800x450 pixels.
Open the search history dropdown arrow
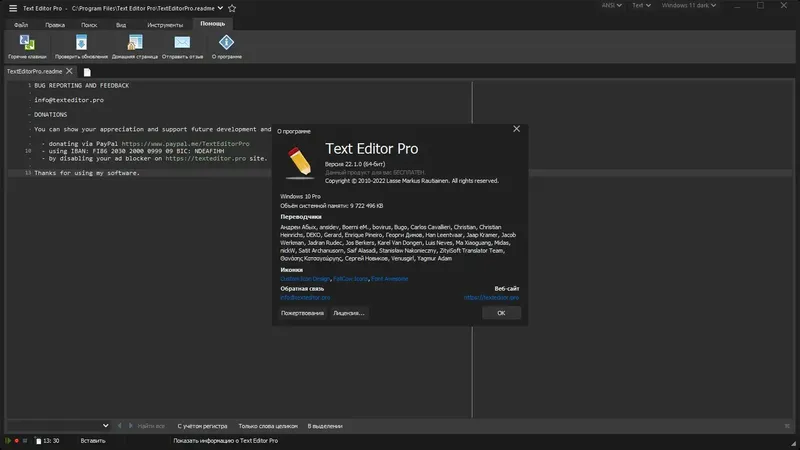click(x=105, y=426)
